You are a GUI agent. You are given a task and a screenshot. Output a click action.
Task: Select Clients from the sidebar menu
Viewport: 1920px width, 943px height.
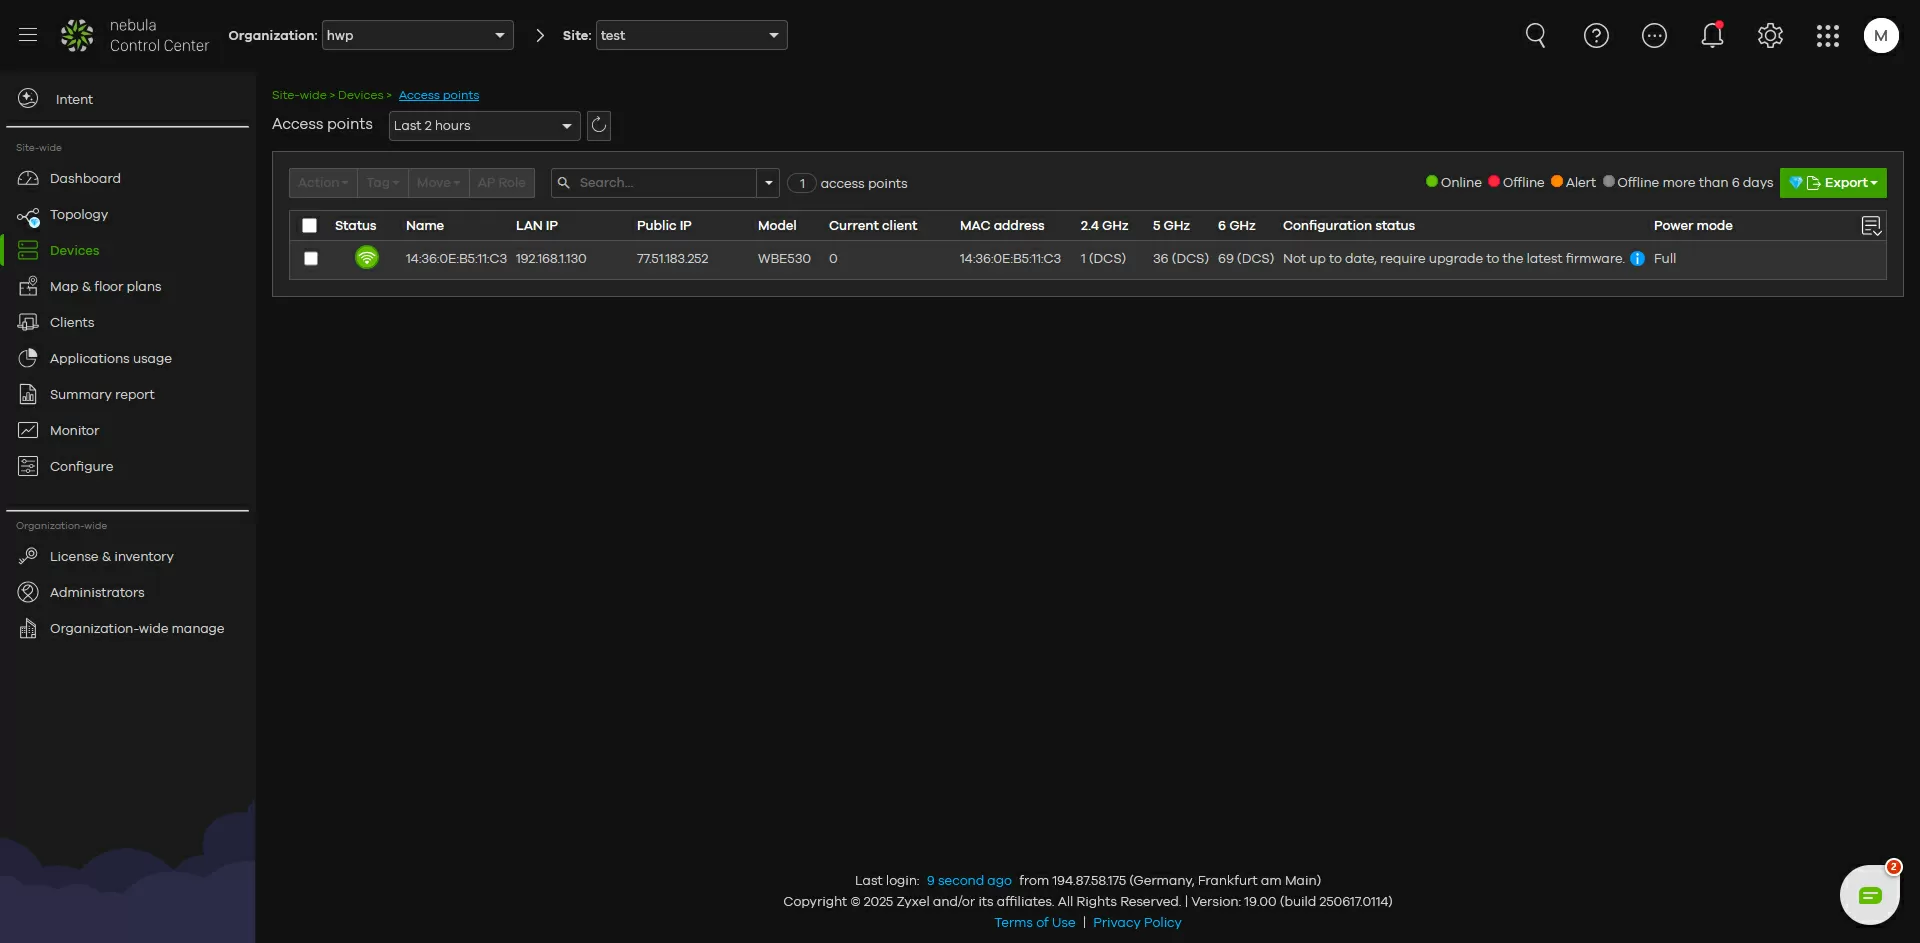[72, 323]
